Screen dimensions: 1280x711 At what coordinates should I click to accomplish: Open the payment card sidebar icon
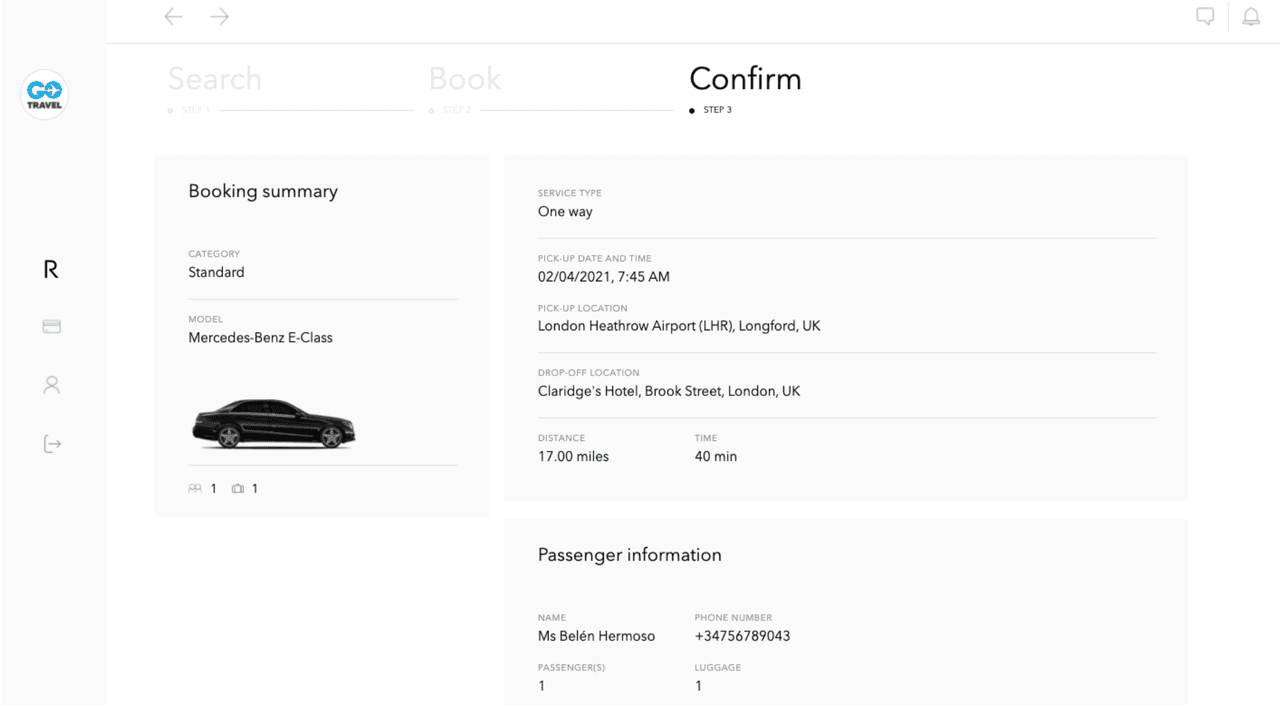(52, 326)
